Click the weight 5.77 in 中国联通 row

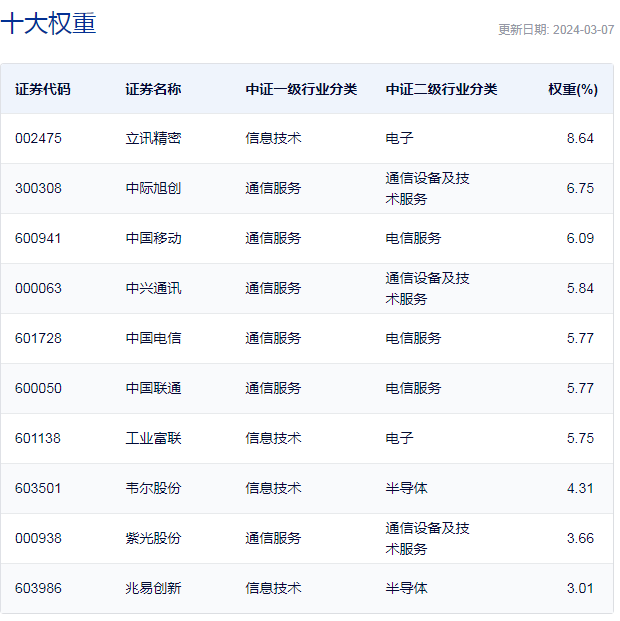click(x=580, y=388)
